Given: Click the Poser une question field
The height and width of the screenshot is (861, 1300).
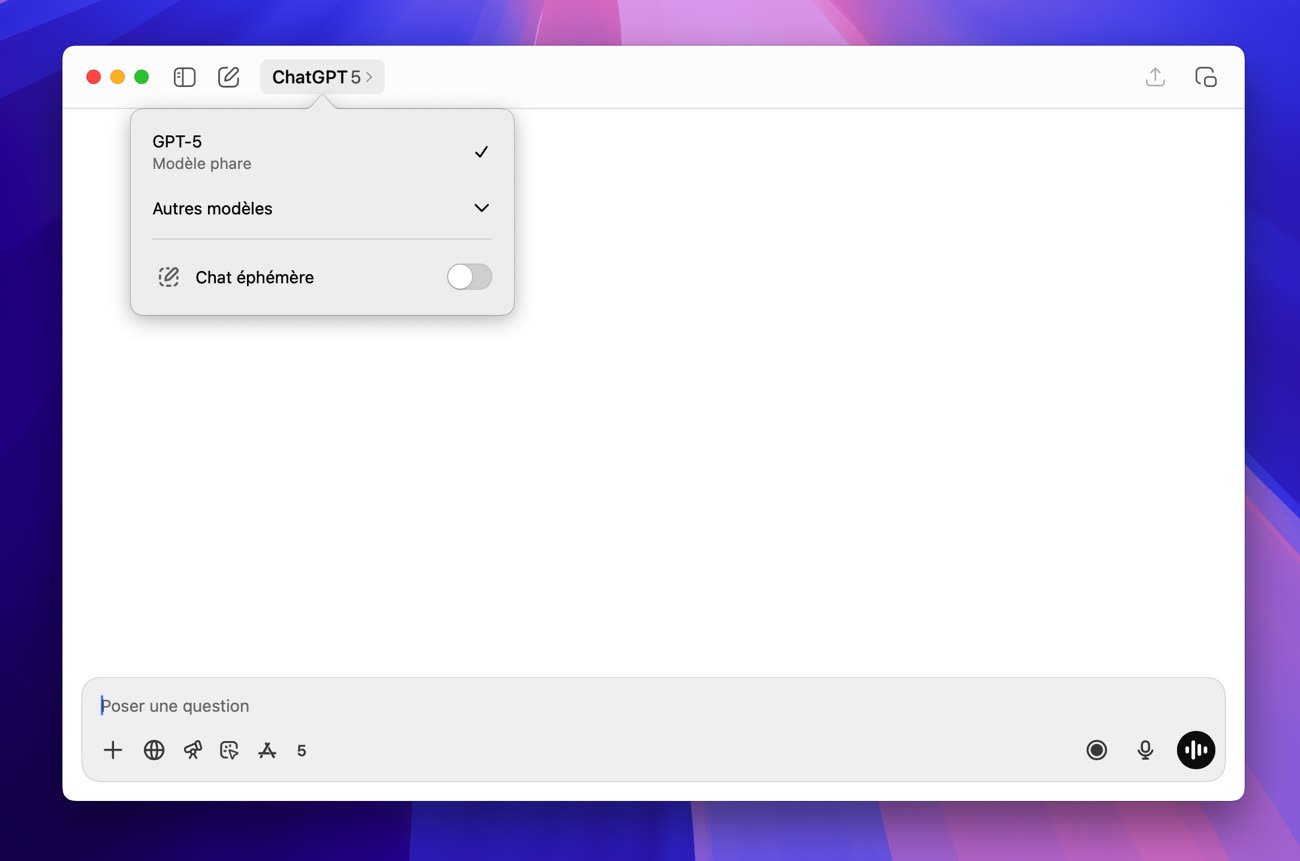Looking at the screenshot, I should coord(653,706).
